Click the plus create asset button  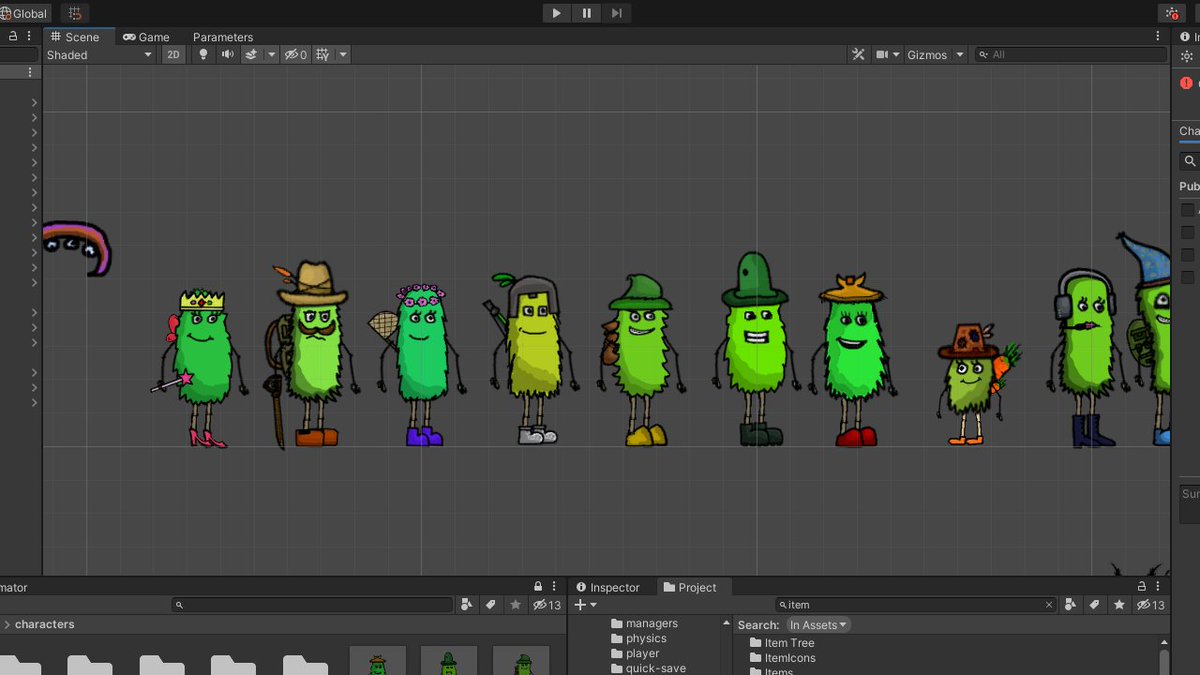(580, 605)
